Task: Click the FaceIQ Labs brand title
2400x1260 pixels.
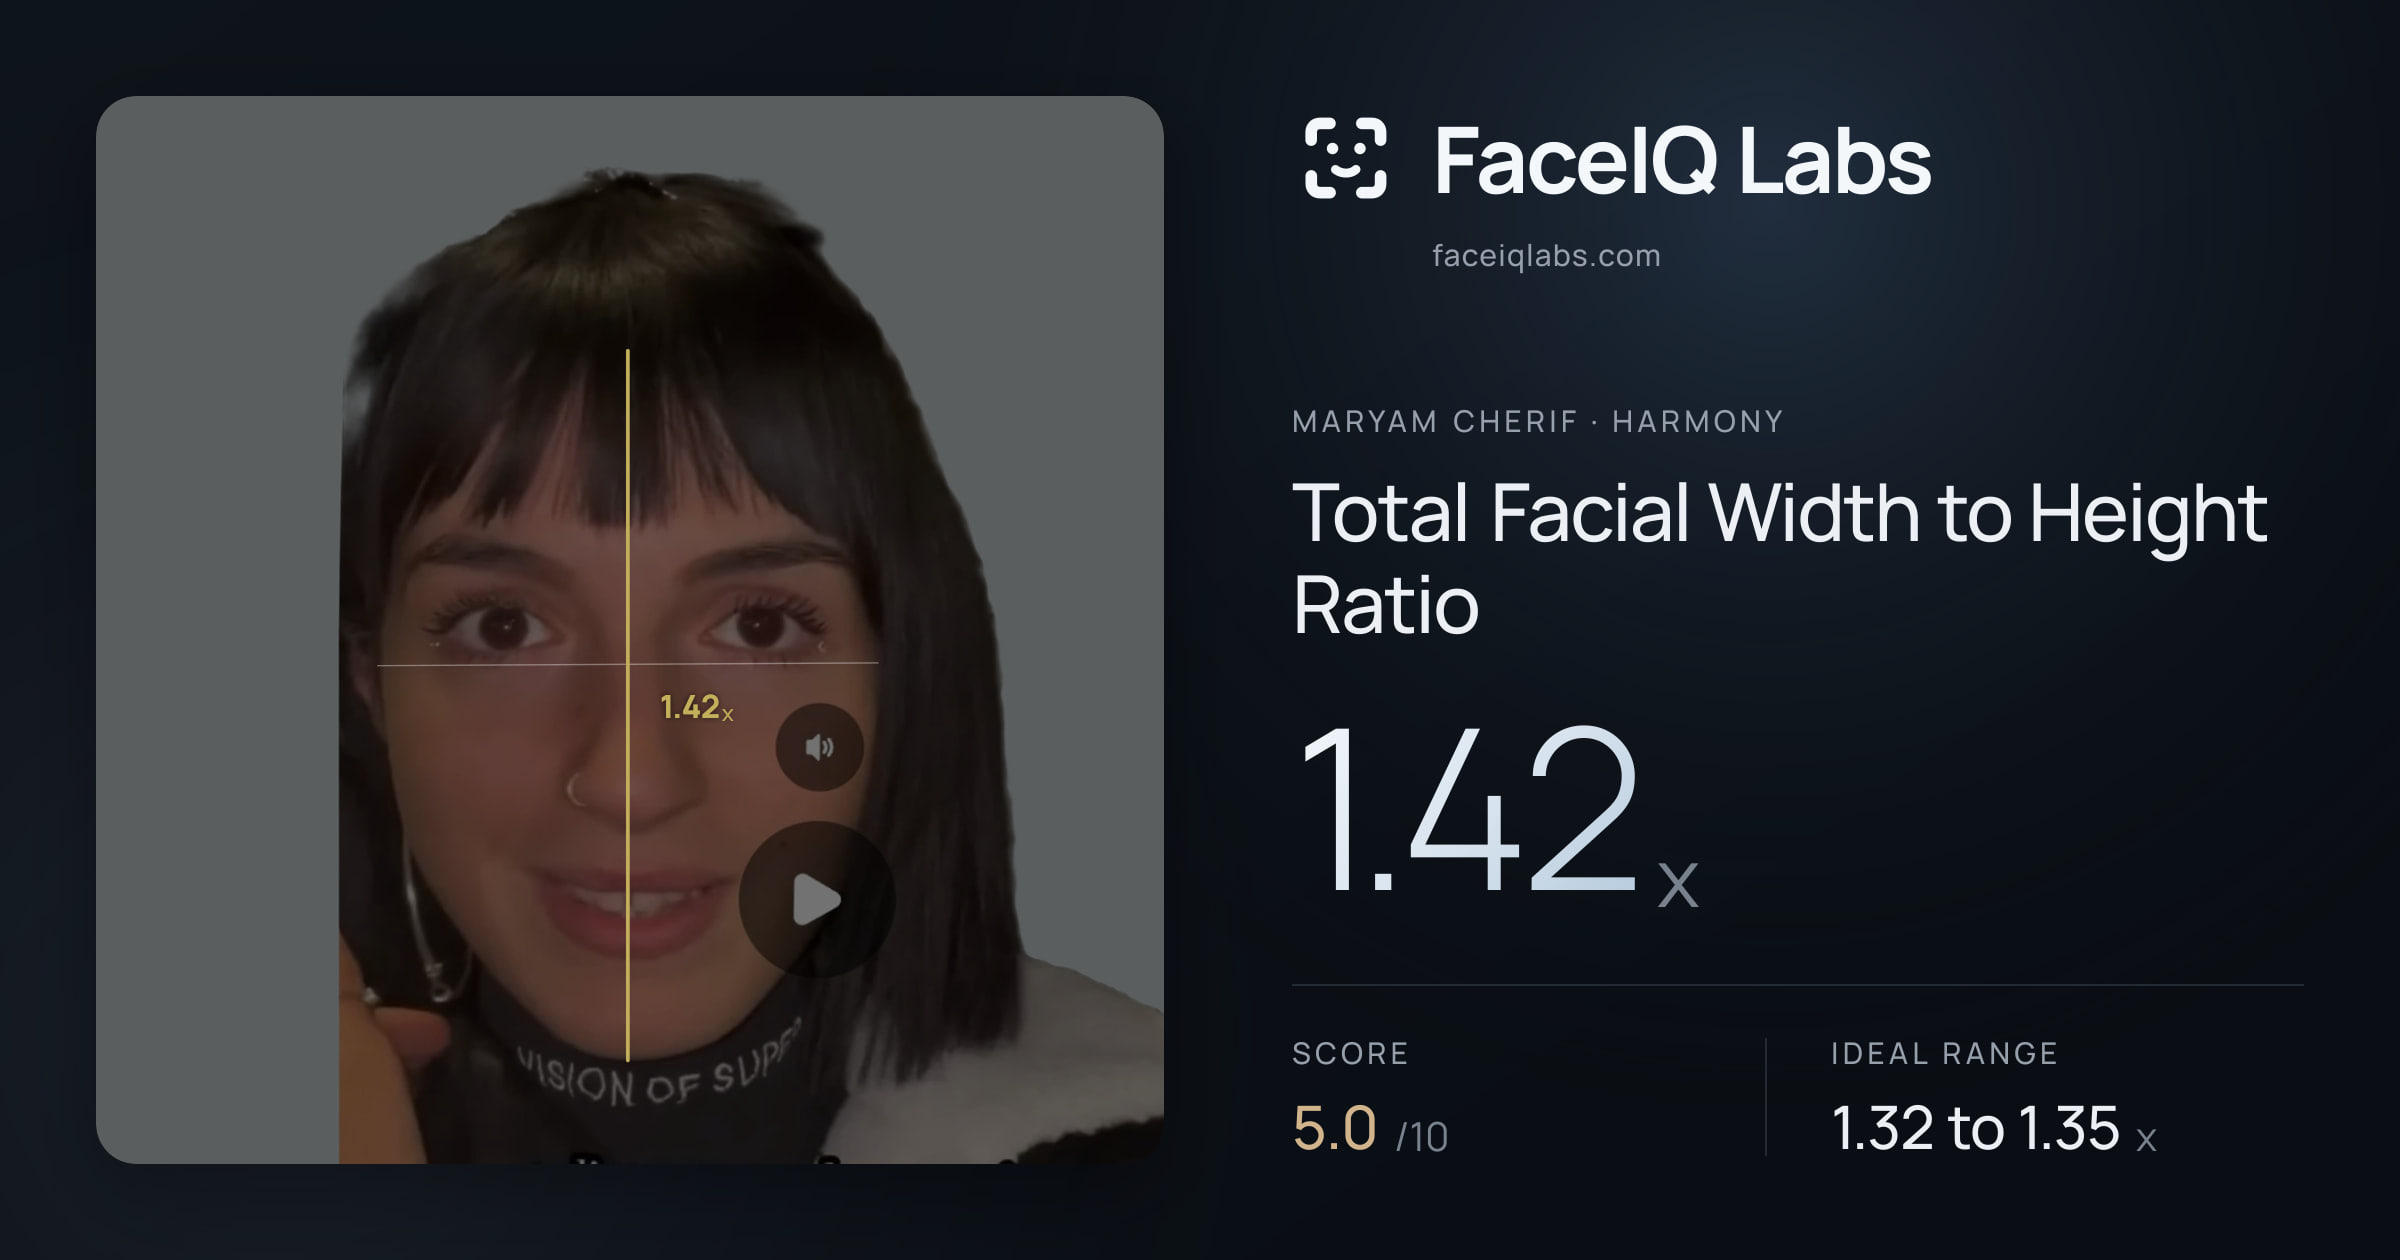Action: tap(1682, 160)
